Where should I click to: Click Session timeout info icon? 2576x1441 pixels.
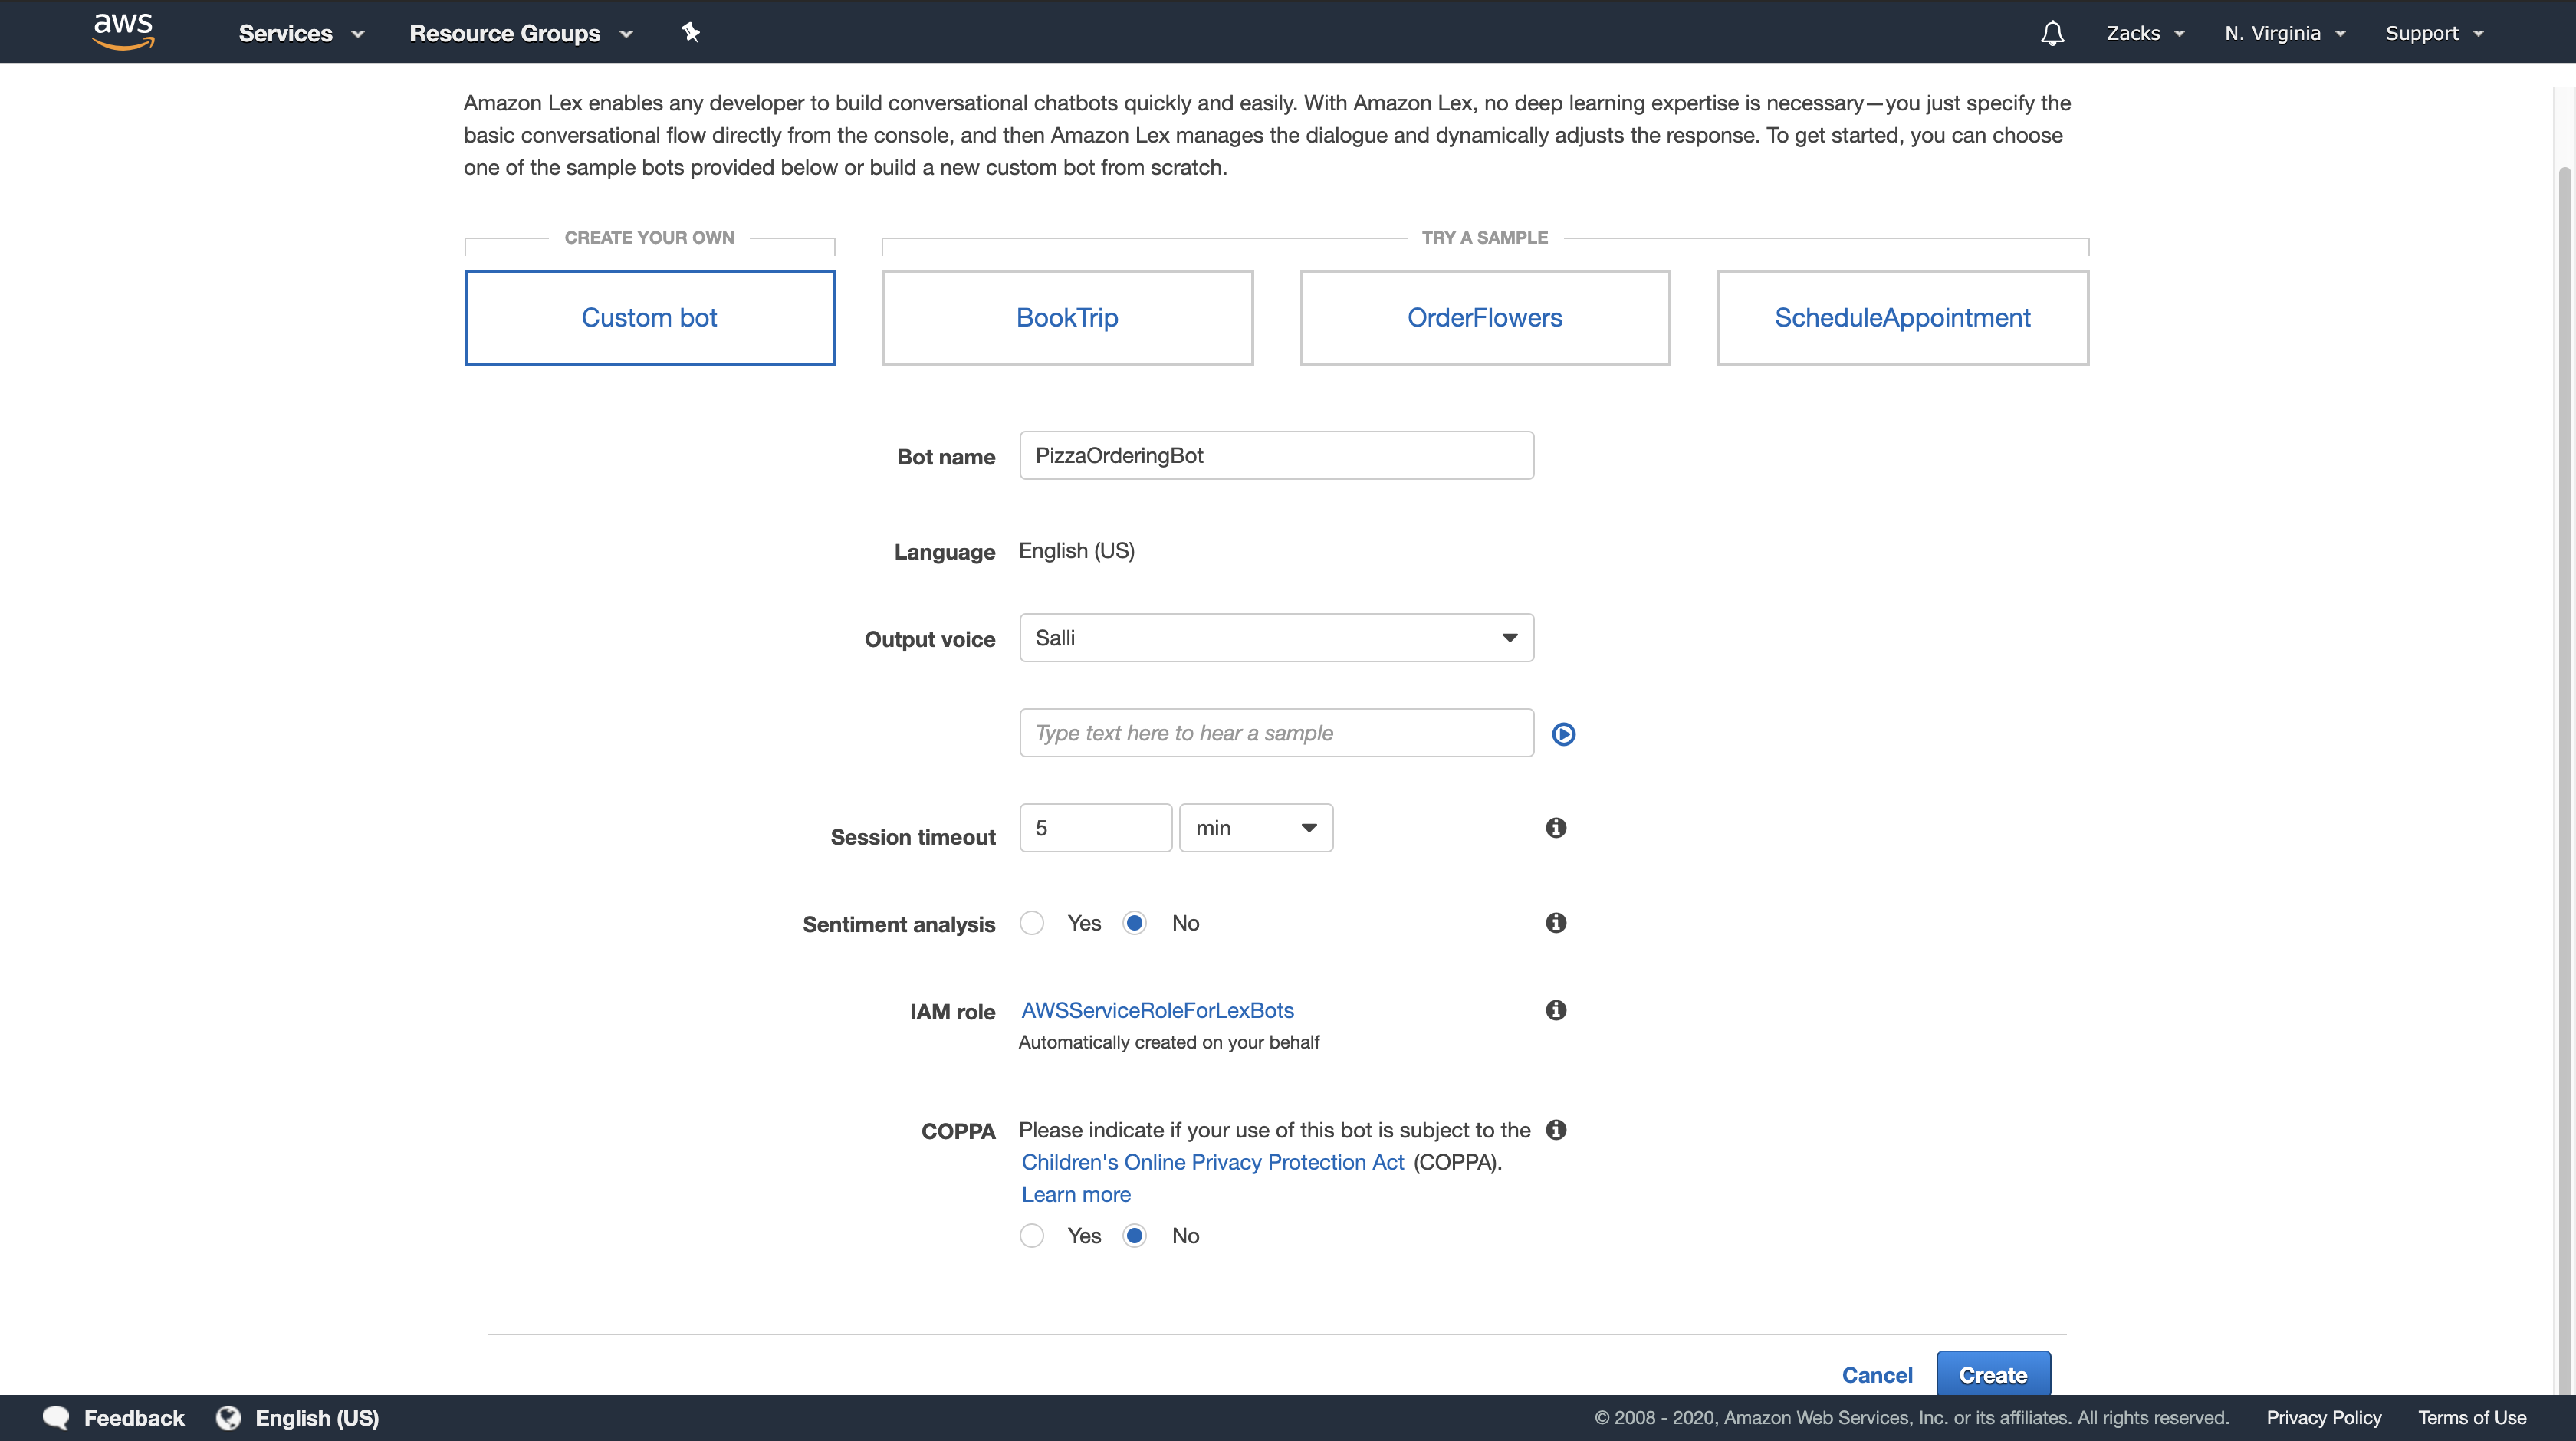(x=1555, y=827)
